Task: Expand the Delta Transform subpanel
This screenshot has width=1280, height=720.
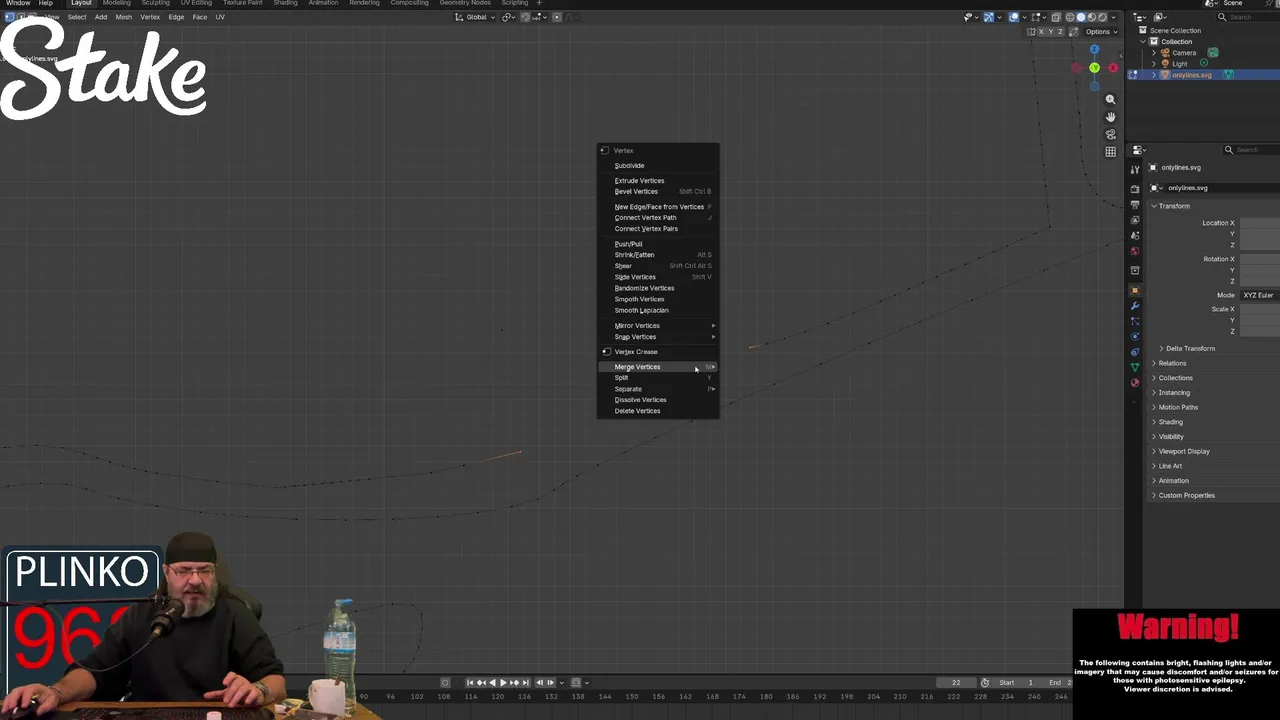Action: (1189, 348)
